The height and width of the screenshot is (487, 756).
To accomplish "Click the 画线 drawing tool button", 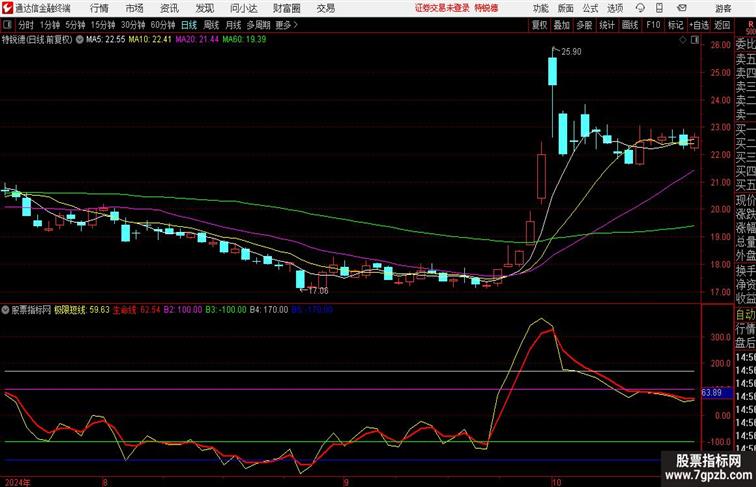I will [x=630, y=25].
